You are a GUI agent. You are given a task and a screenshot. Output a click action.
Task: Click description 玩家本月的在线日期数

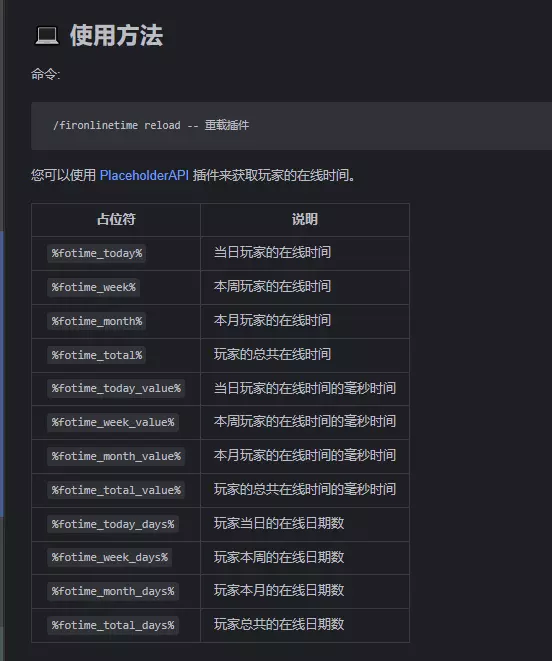click(x=279, y=590)
